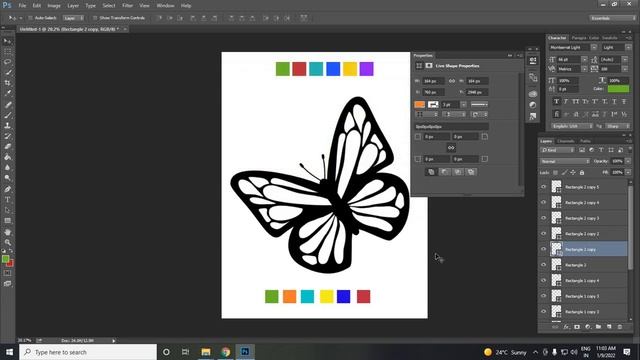Select the History Brush tool
This screenshot has width=640, height=360.
[x=7, y=136]
